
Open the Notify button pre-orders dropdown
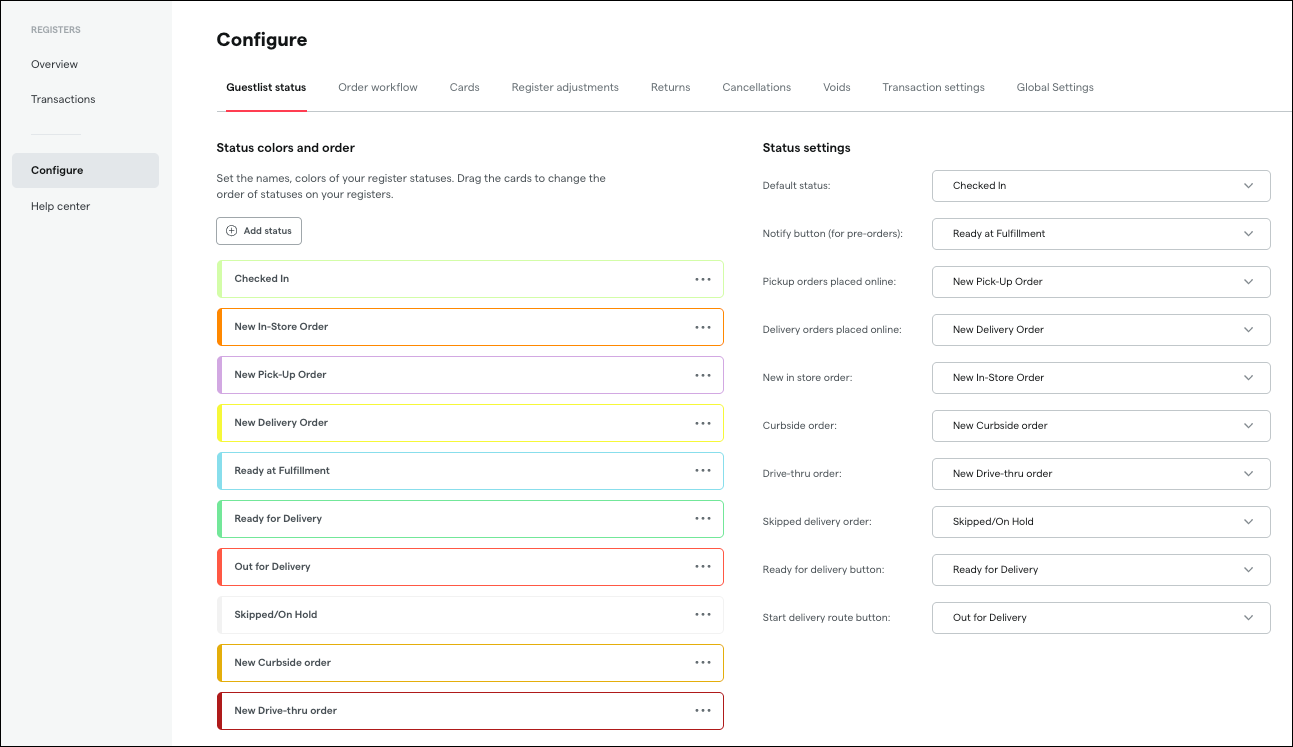coord(1100,234)
